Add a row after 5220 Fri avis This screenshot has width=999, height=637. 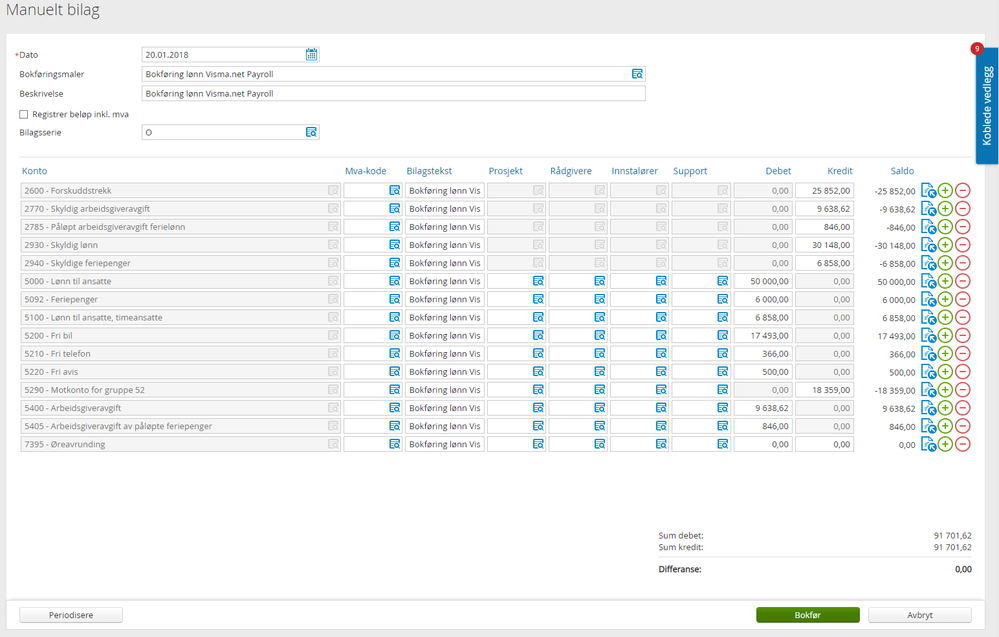(x=945, y=372)
